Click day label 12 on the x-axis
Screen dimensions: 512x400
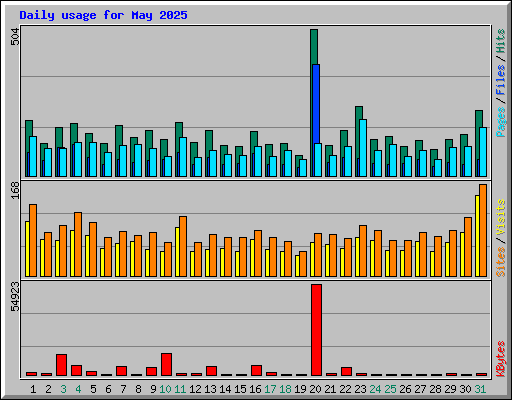click(x=195, y=389)
